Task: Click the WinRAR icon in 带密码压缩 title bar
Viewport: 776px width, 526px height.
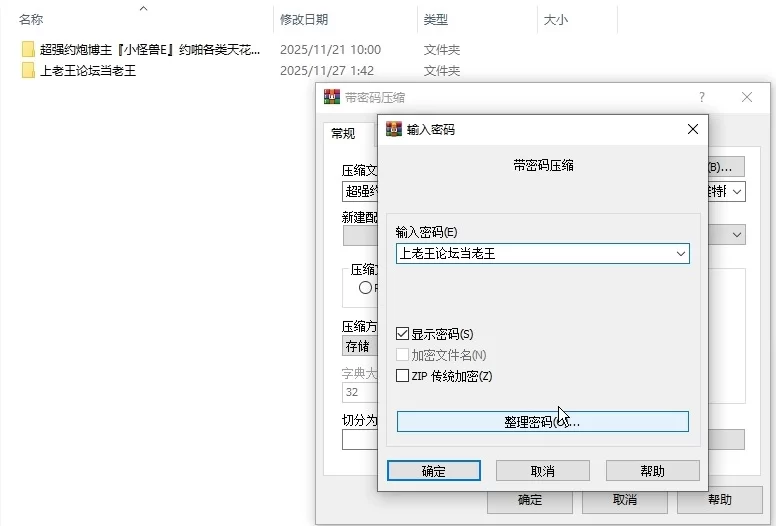Action: tap(332, 97)
